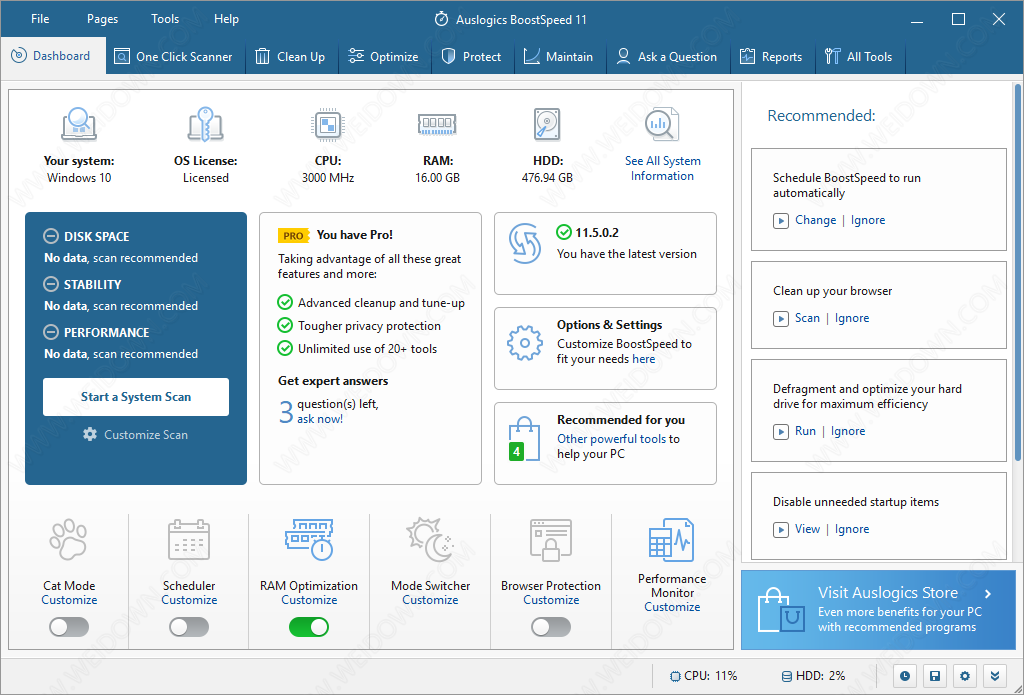This screenshot has width=1024, height=695.
Task: Select the Dashboard tab
Action: [x=52, y=56]
